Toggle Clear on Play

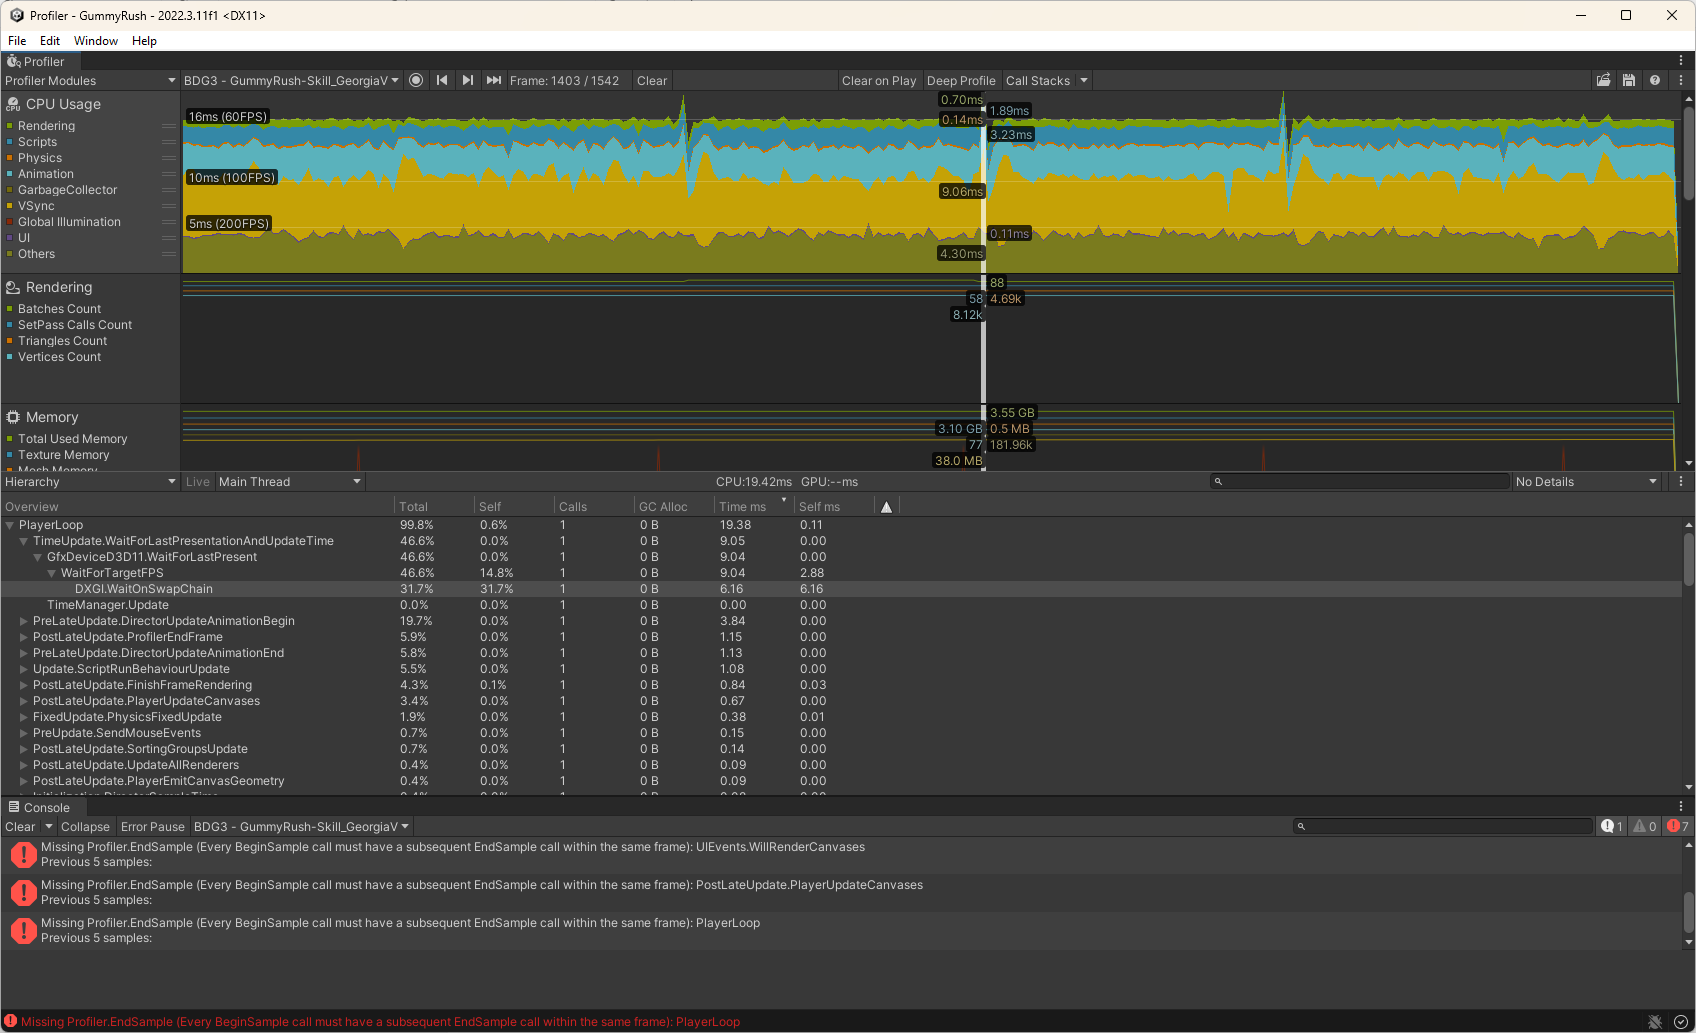pos(878,80)
